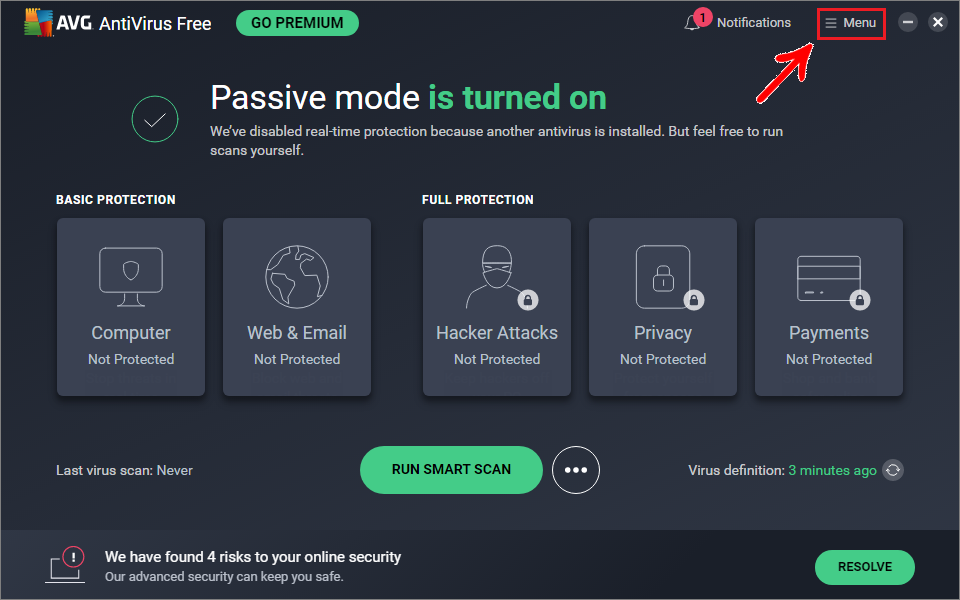Minimize the AVG window
Viewport: 960px width, 600px height.
click(x=908, y=22)
